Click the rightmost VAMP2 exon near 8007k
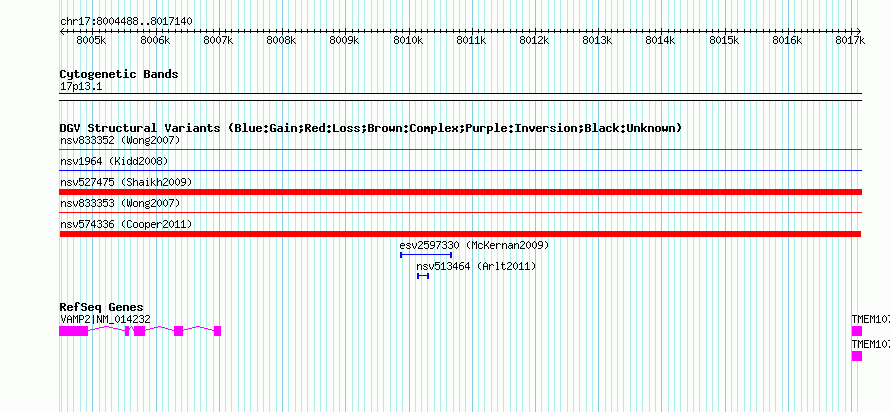 point(217,331)
